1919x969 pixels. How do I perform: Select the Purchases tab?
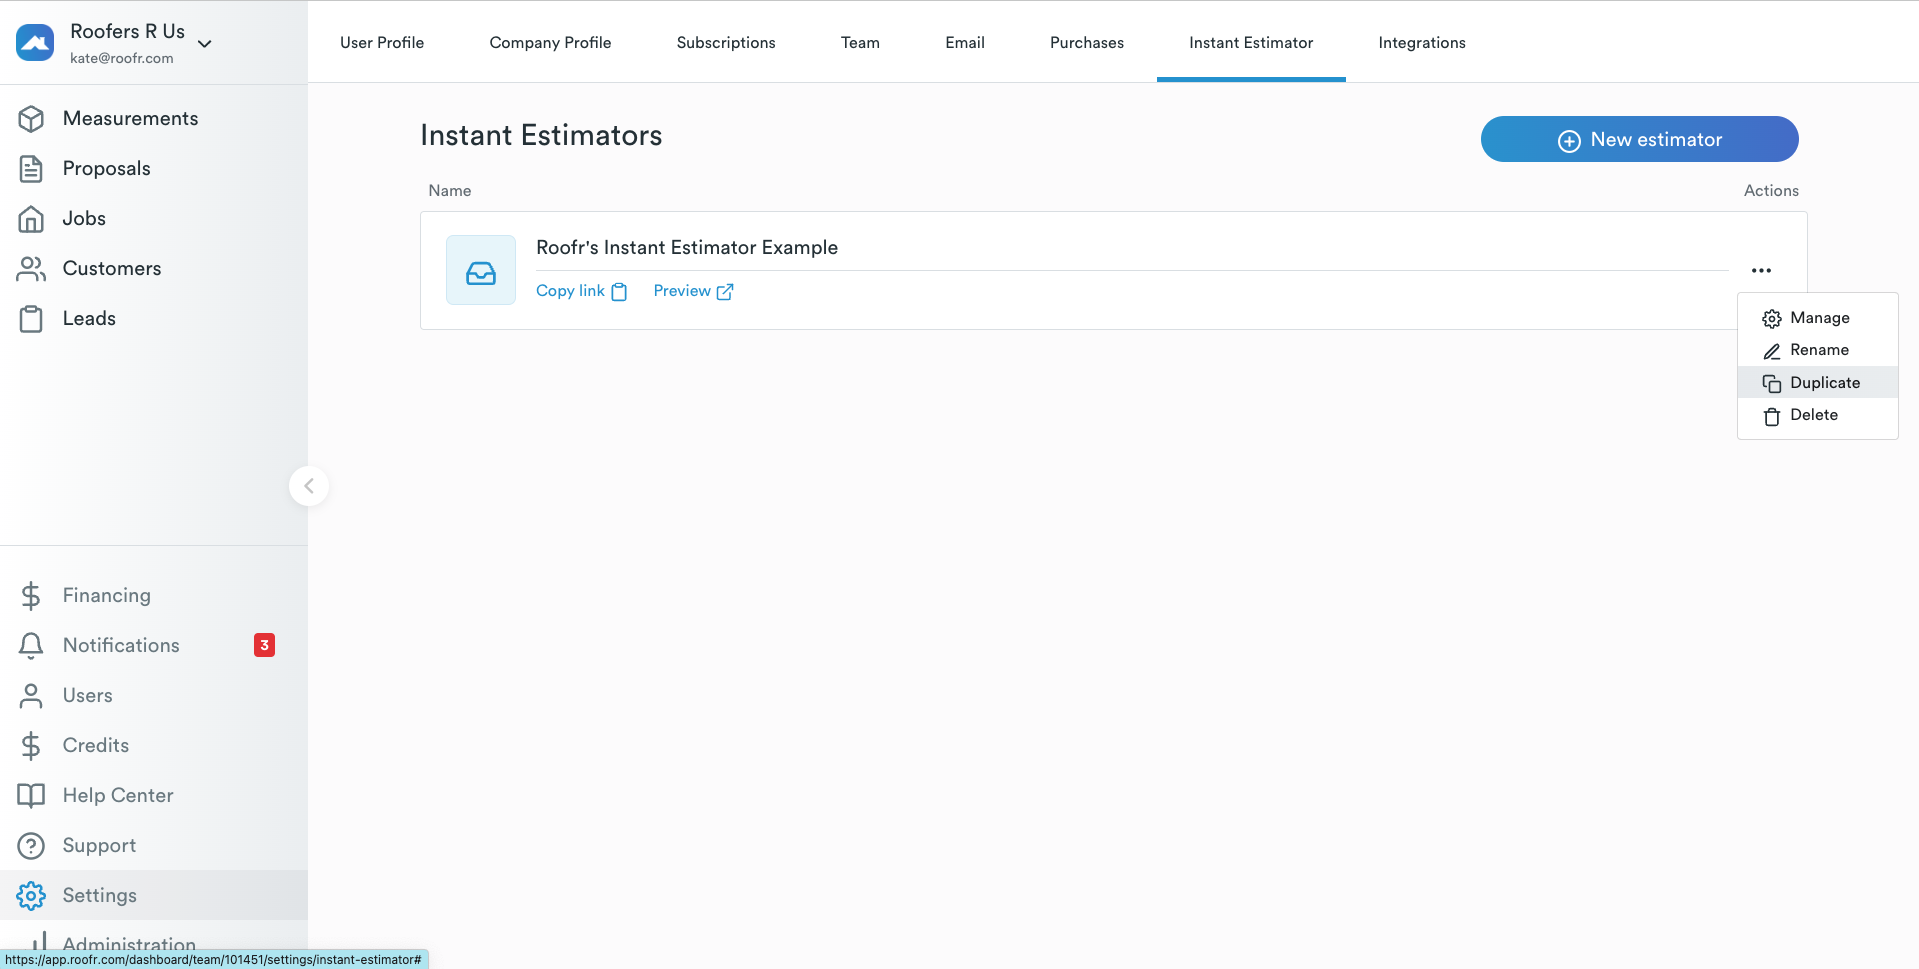1087,42
